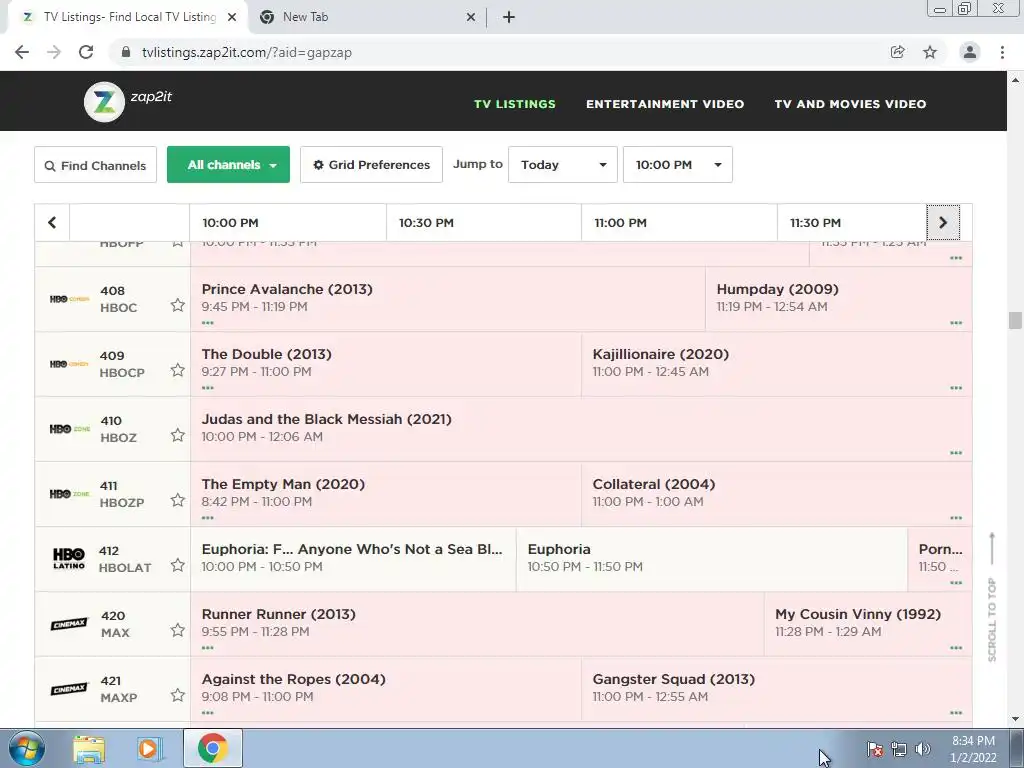
Task: Expand the All channels dropdown
Action: pos(228,165)
